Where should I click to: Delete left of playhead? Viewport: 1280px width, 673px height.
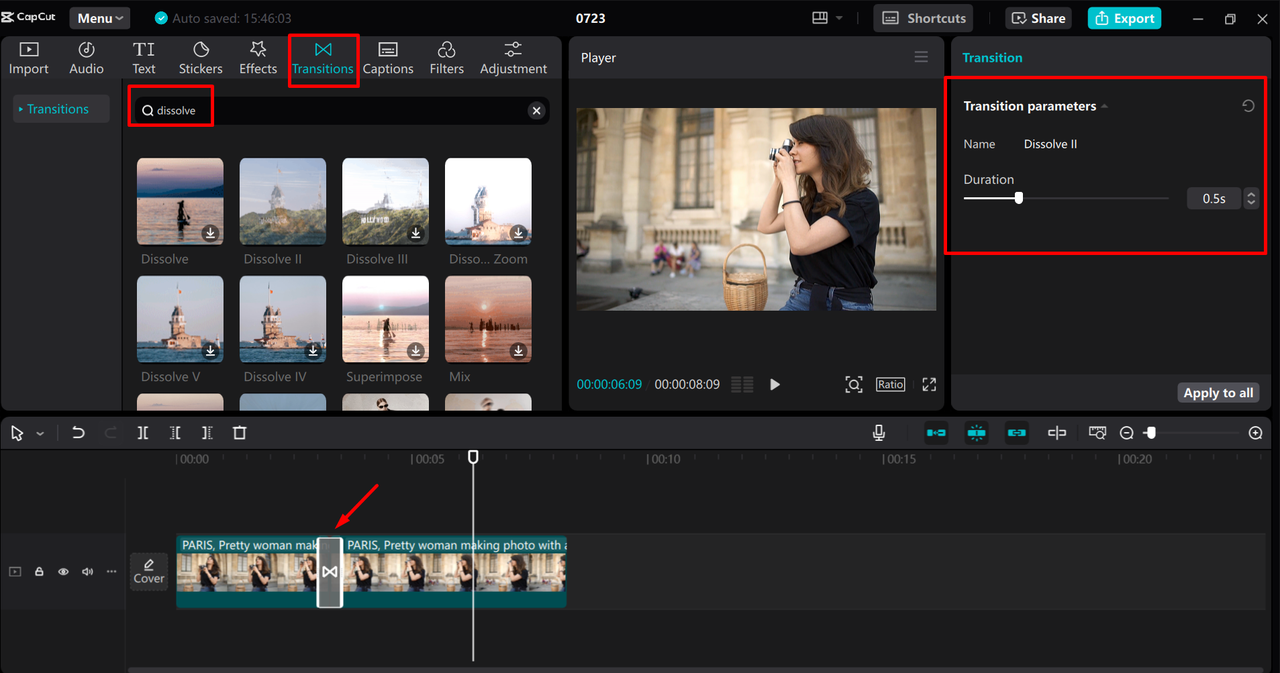tap(175, 433)
